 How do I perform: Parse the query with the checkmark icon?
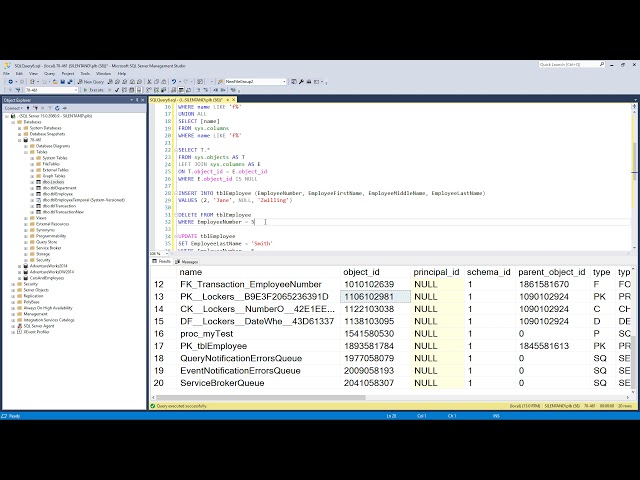pos(117,90)
